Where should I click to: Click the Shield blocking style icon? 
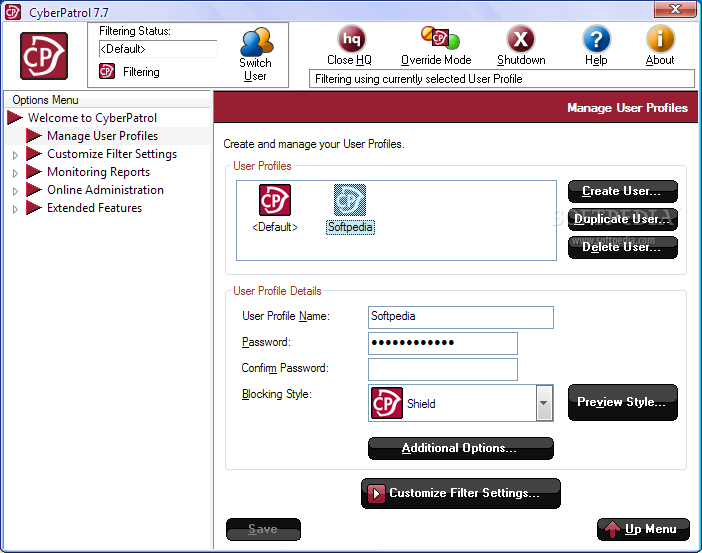(387, 403)
